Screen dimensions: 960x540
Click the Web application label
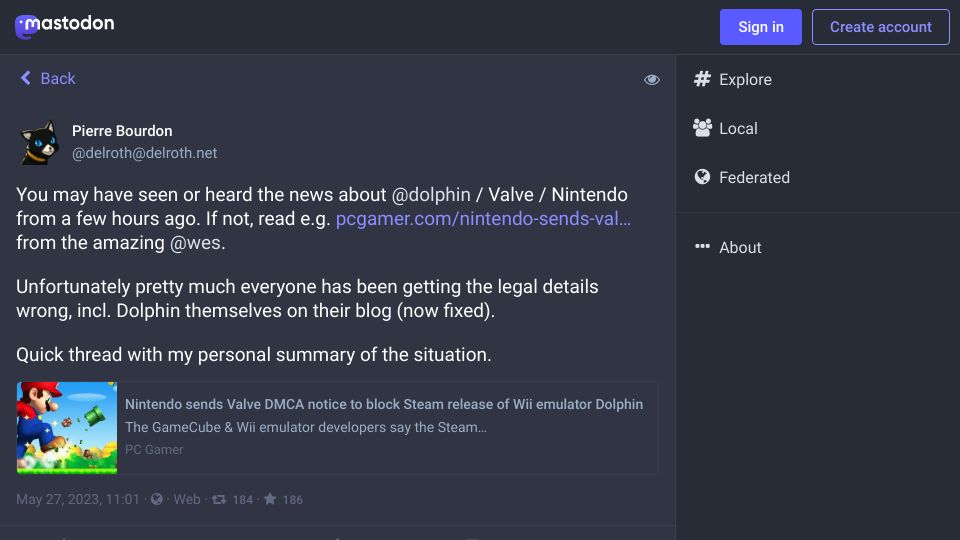tap(187, 500)
